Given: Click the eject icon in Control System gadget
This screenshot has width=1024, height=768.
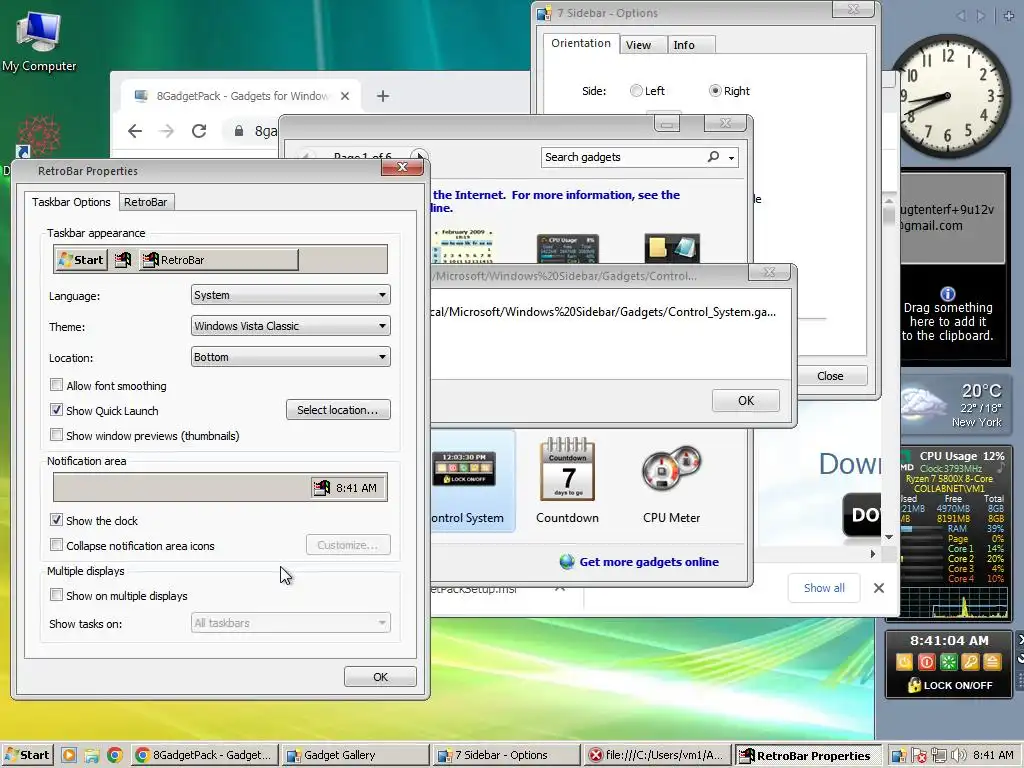Looking at the screenshot, I should pos(992,662).
